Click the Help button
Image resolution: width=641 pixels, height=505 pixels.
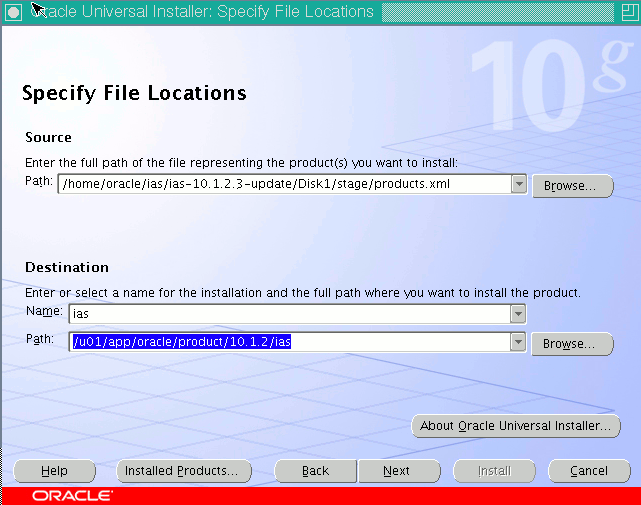point(54,471)
